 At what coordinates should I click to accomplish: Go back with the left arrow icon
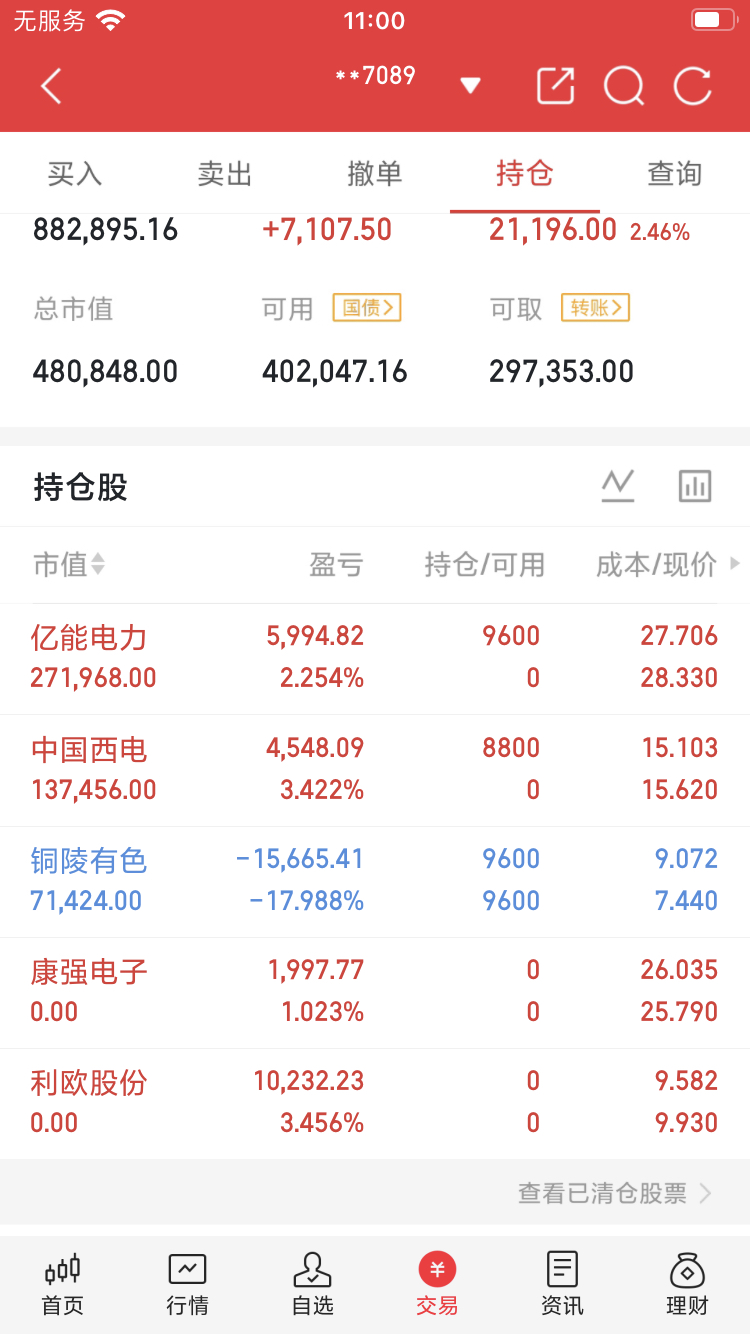pyautogui.click(x=51, y=86)
